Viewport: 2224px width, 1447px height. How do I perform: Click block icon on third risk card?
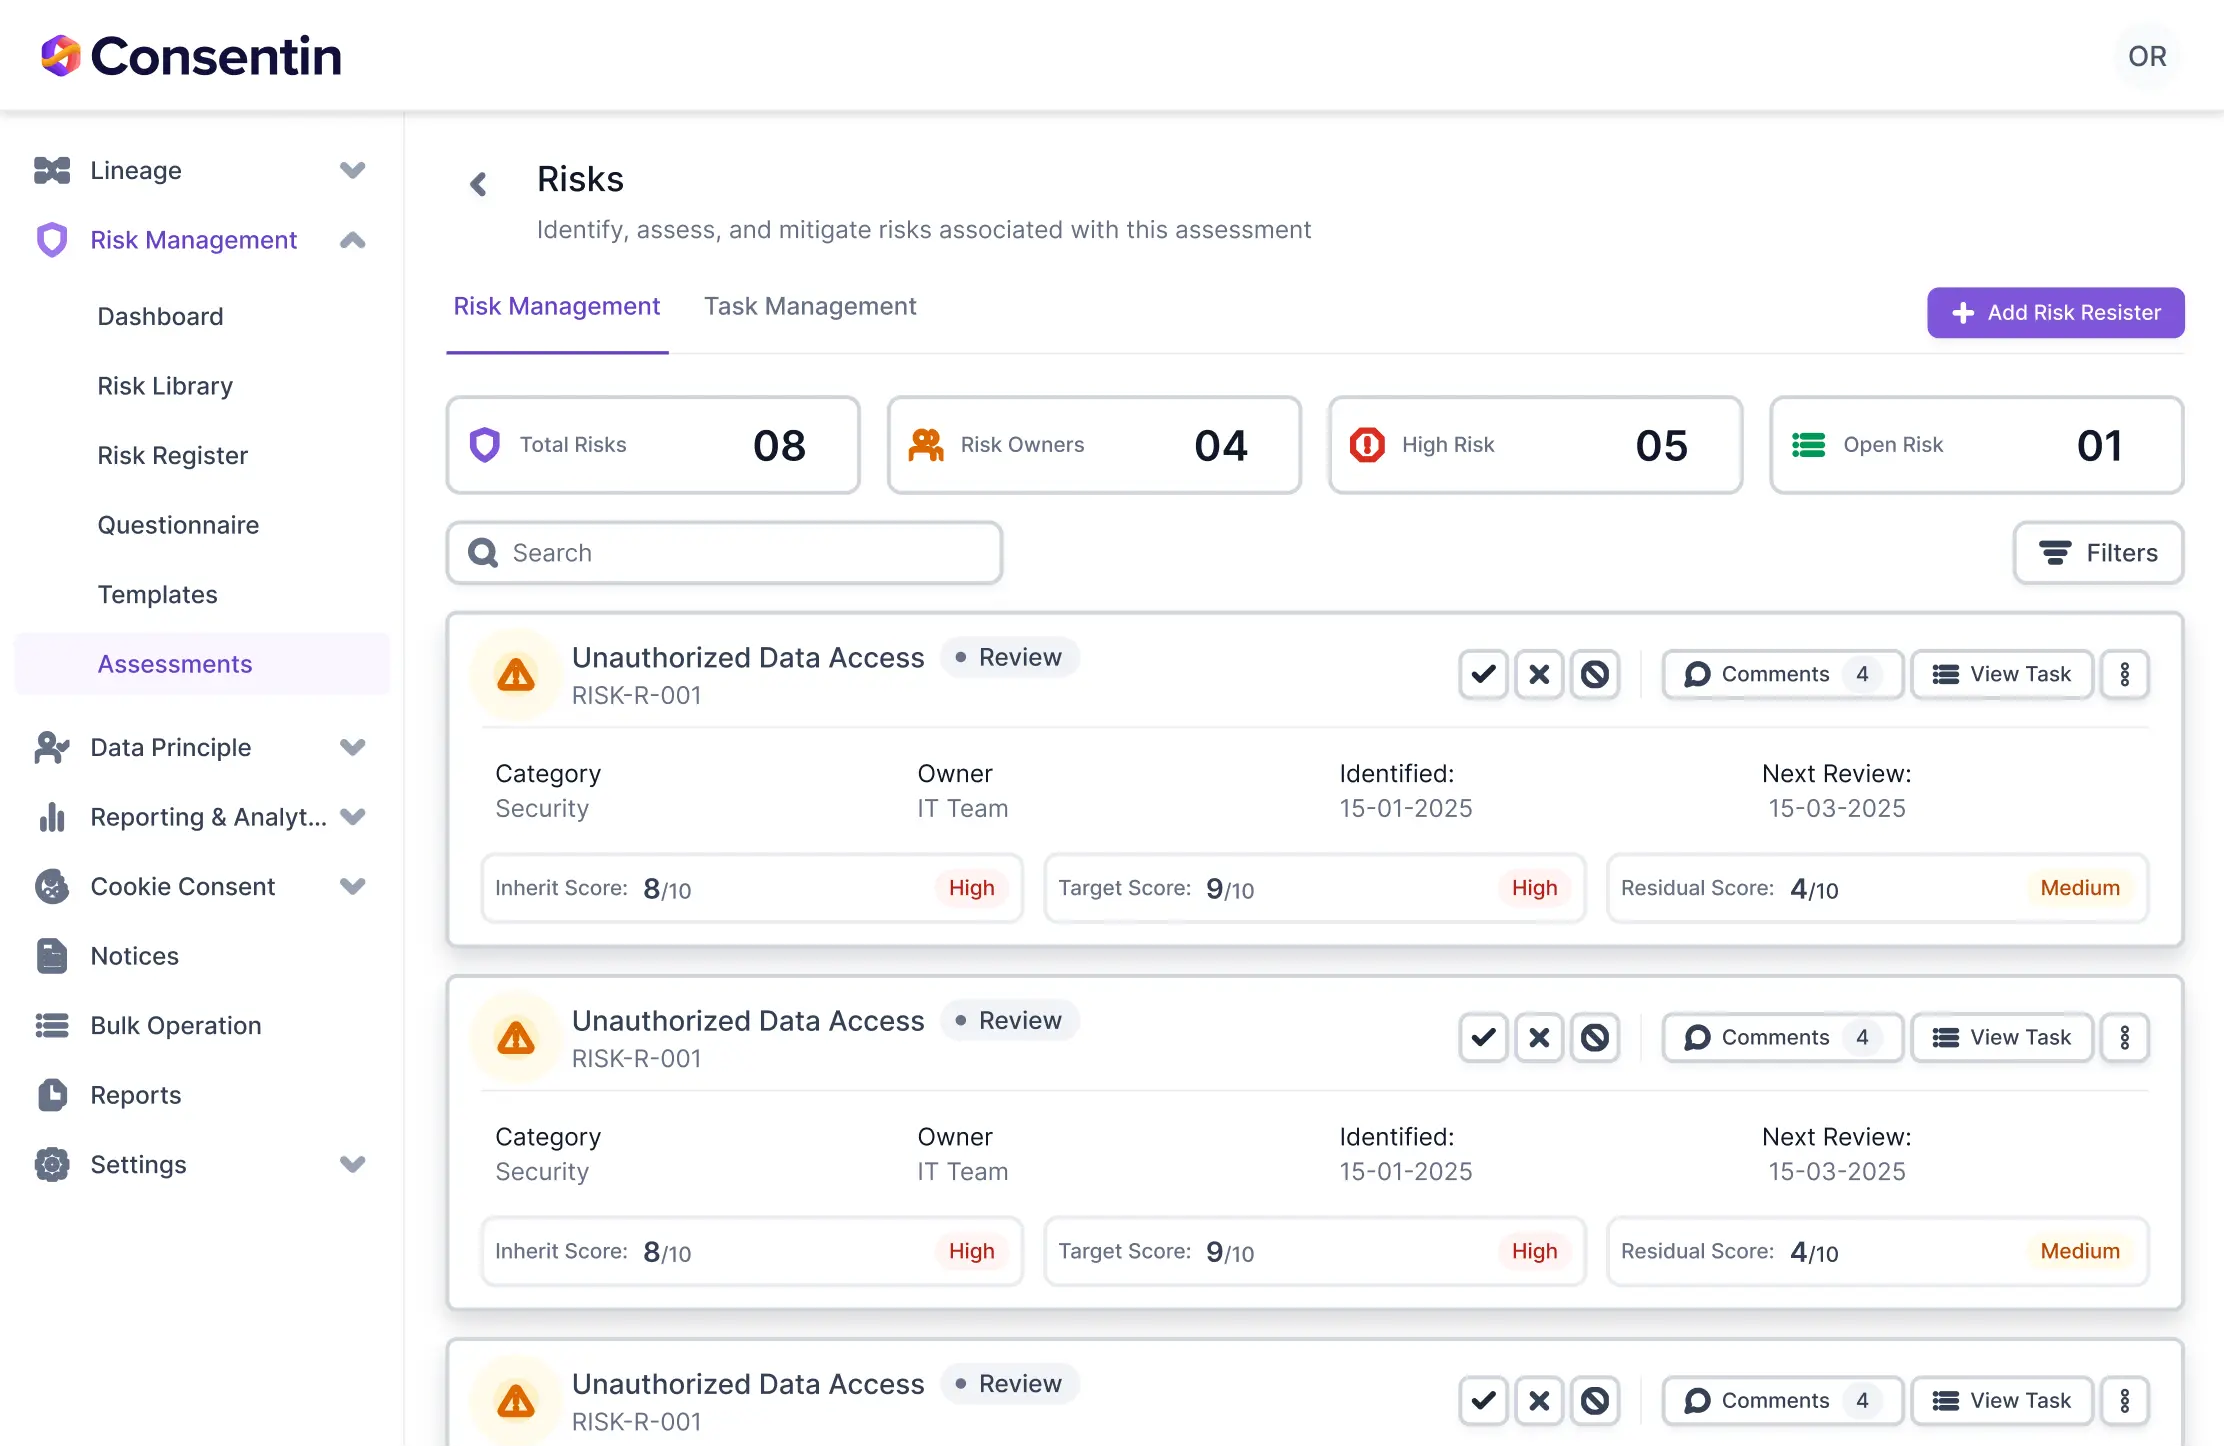(1595, 1400)
